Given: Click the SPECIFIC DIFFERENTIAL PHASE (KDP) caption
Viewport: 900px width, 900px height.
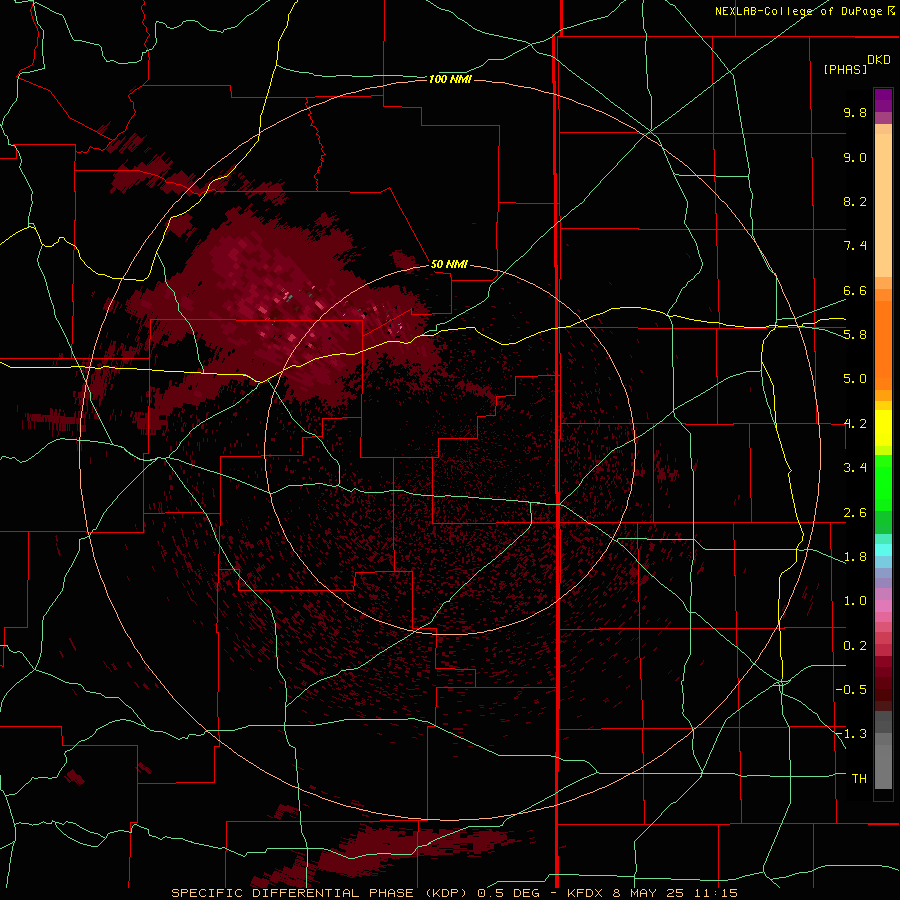Looking at the screenshot, I should click(x=320, y=893).
